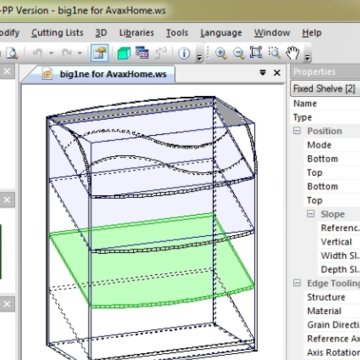Select the Mode property row
Image resolution: width=360 pixels, height=360 pixels.
point(332,145)
